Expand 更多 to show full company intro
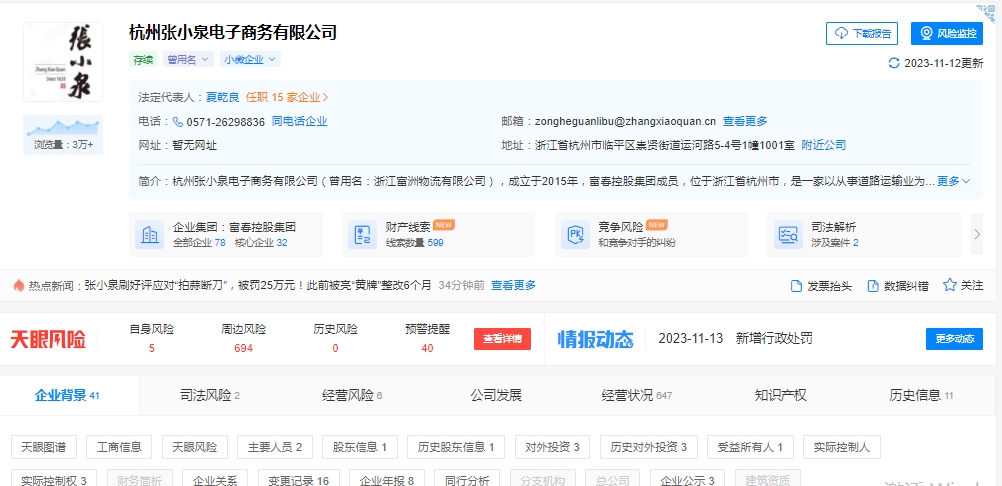Viewport: 1002px width, 486px height. tap(954, 181)
